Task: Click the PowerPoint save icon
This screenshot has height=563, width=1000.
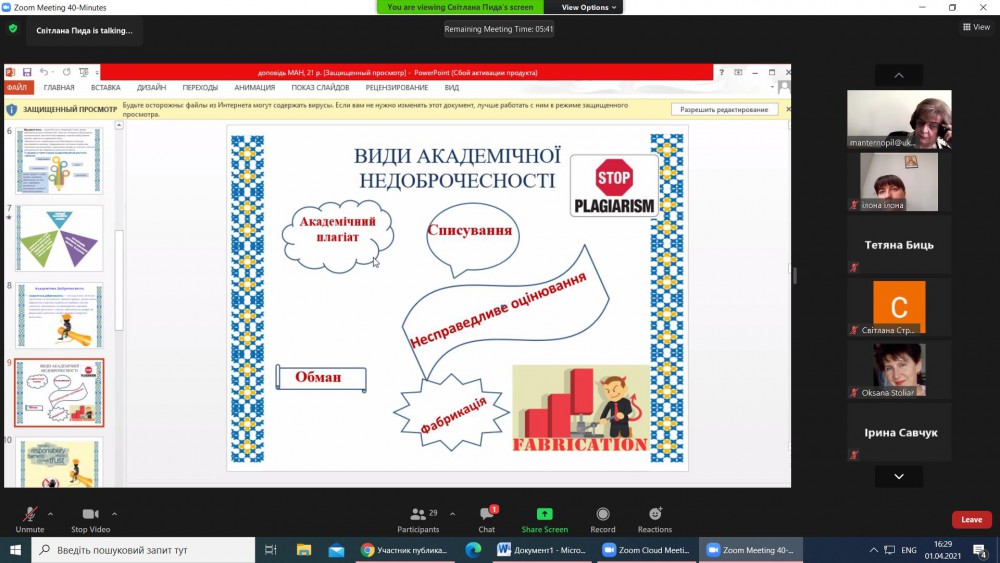Action: (27, 72)
